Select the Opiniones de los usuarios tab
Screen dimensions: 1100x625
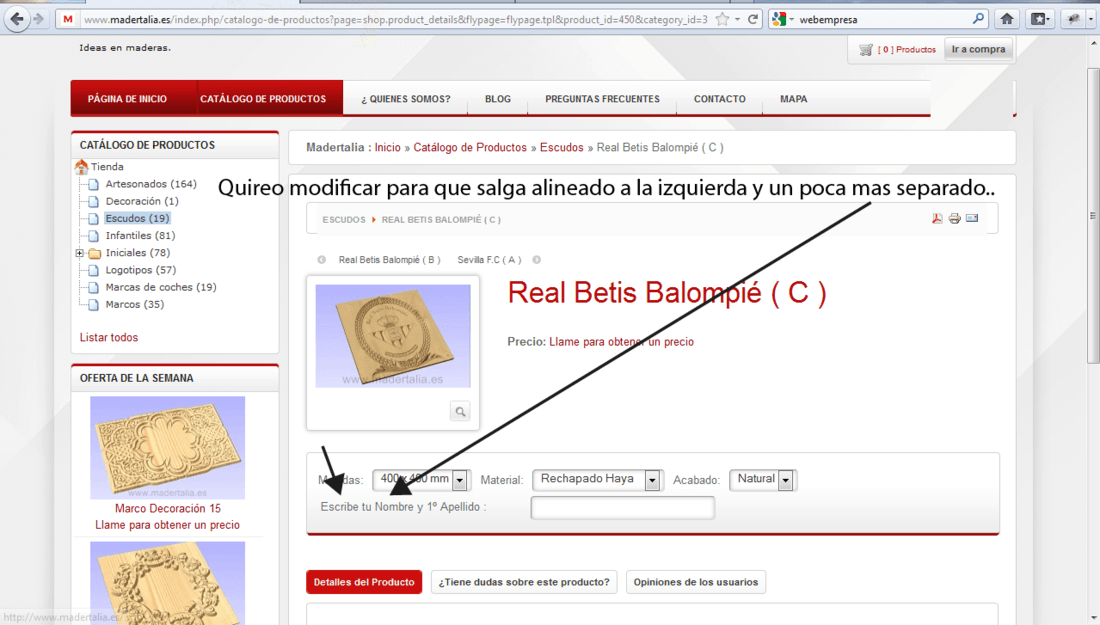coord(696,582)
